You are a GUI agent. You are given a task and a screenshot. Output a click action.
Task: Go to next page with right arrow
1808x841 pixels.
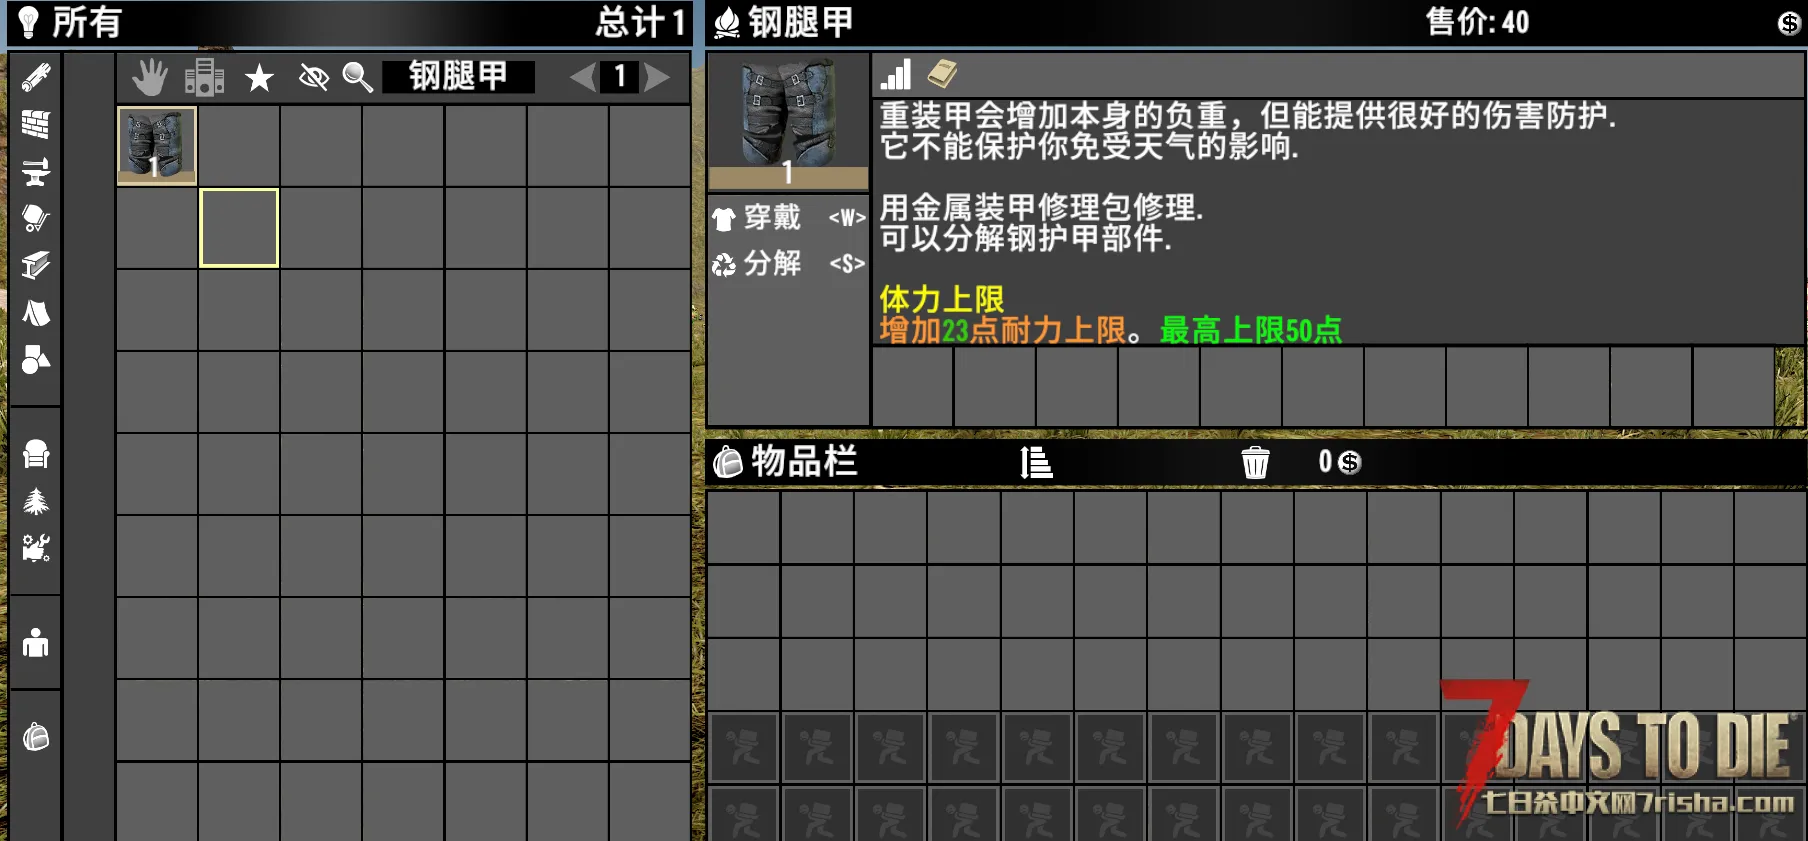pos(656,76)
